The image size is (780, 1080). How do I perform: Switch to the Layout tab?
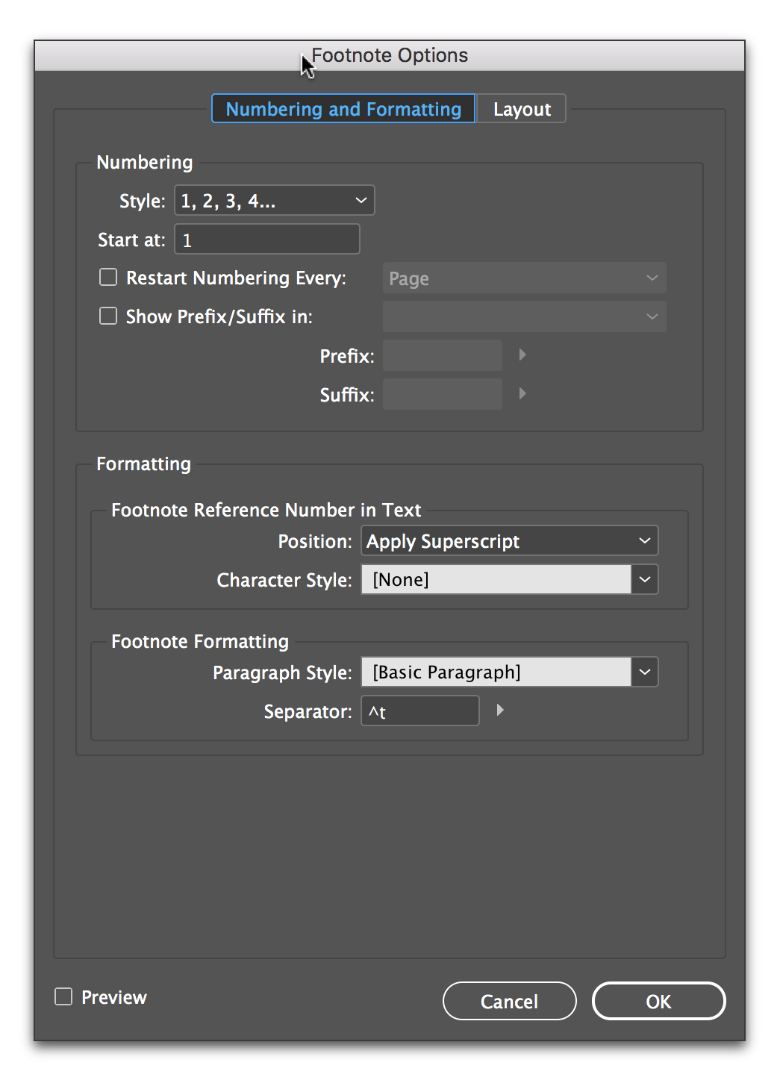pos(521,108)
